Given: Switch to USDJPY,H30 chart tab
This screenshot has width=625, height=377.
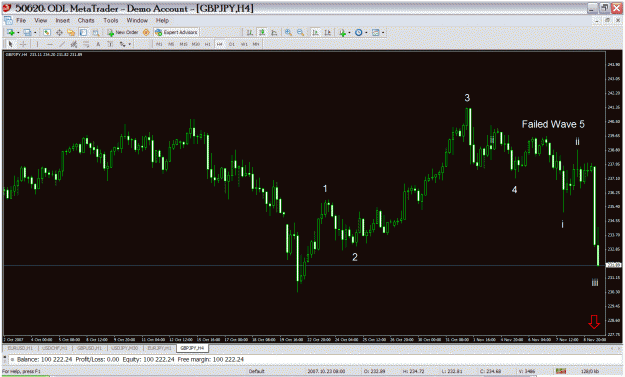Looking at the screenshot, I should pos(124,348).
